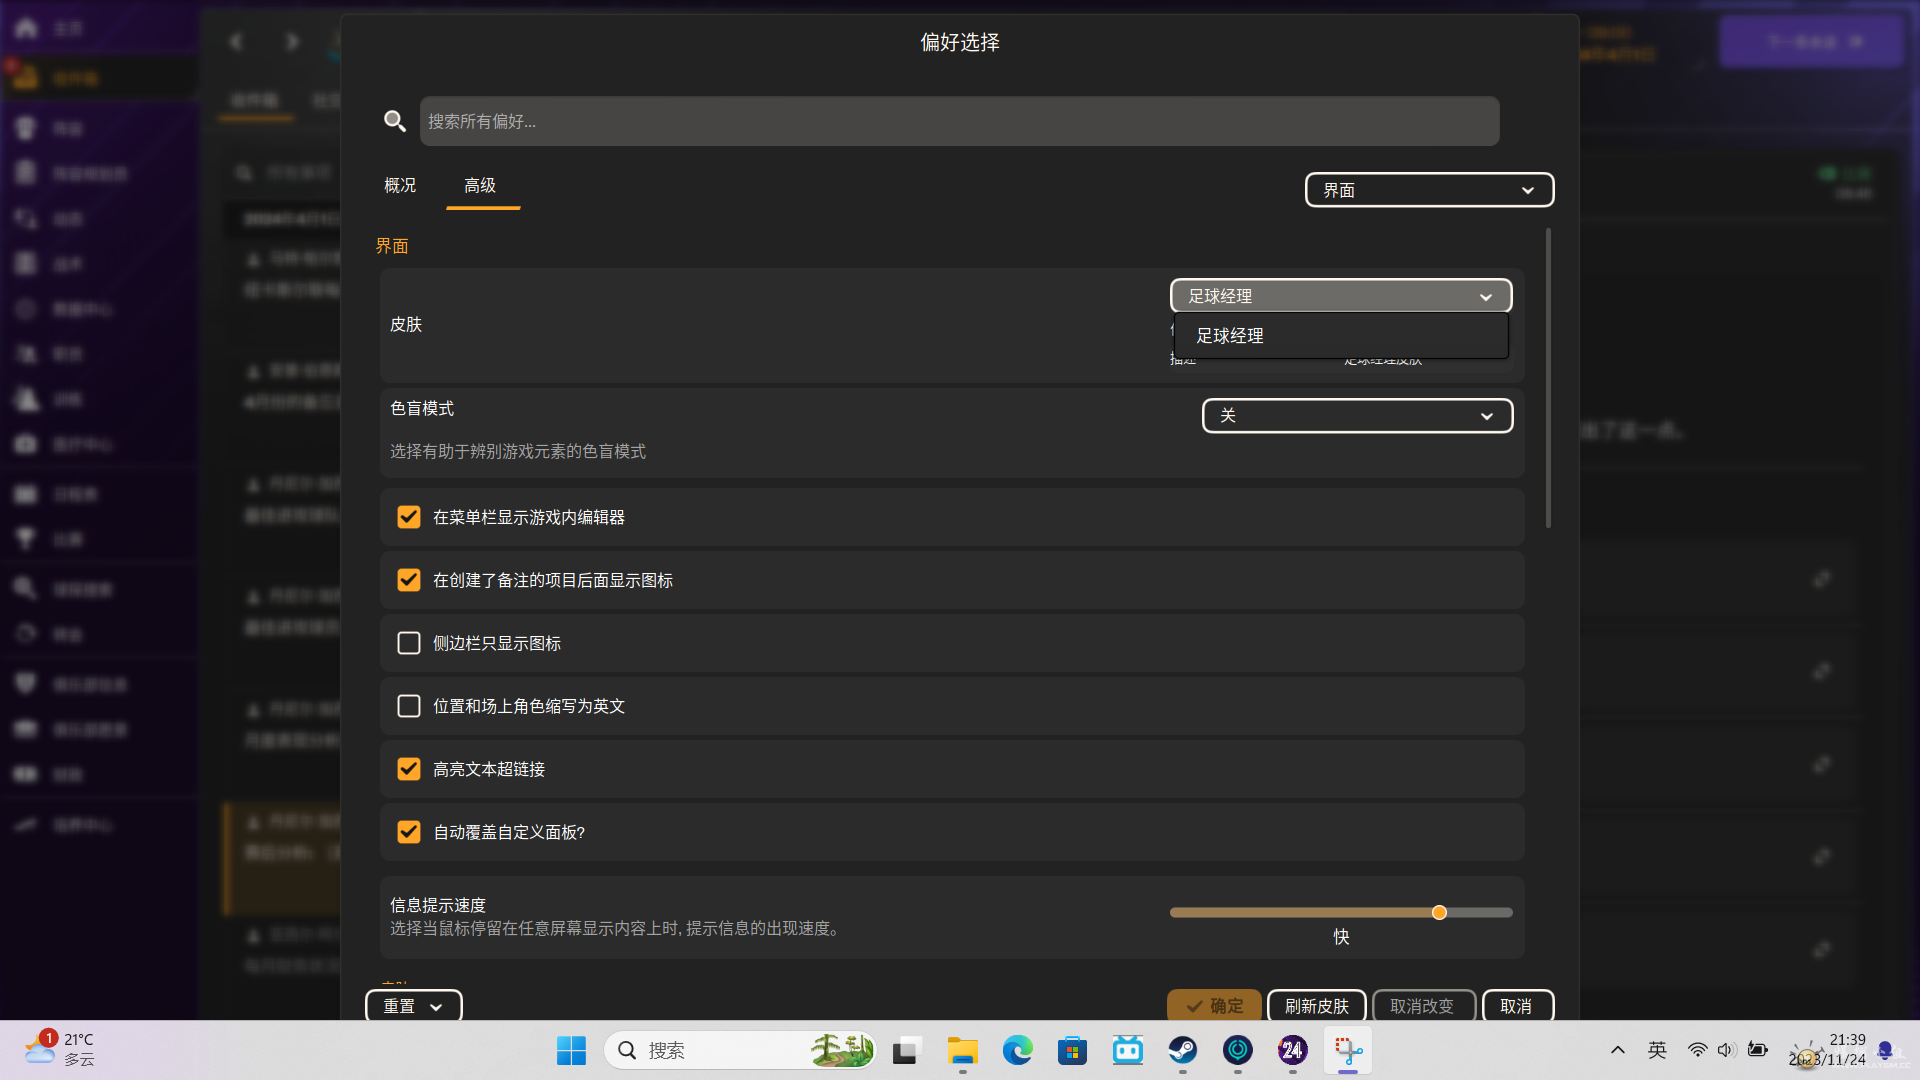This screenshot has width=1920, height=1080.
Task: Open the 色盲模式 dropdown set to 关
Action: click(1357, 416)
